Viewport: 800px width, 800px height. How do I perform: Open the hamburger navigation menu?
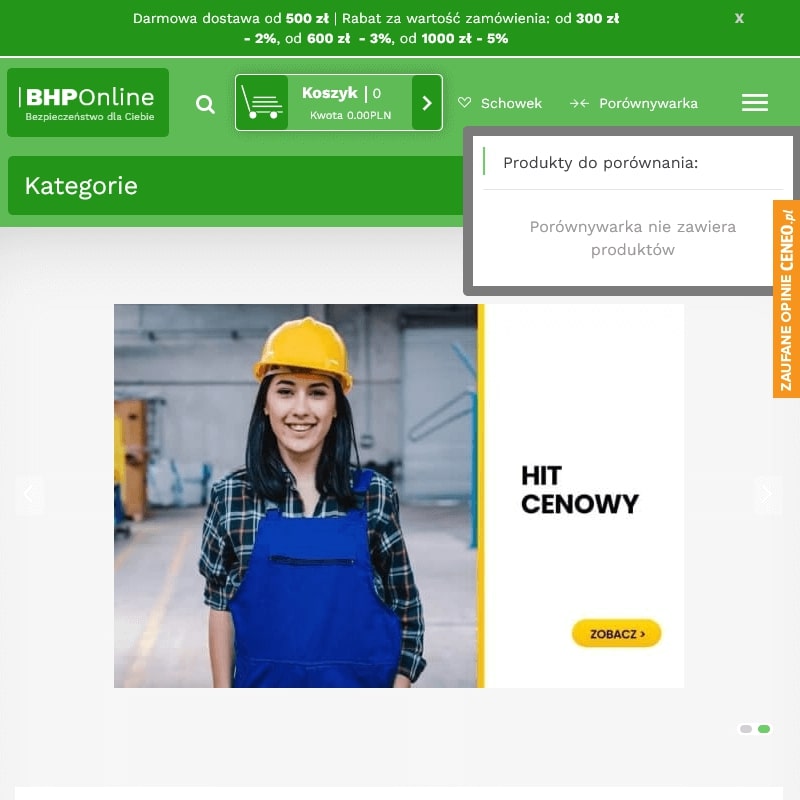pyautogui.click(x=755, y=102)
